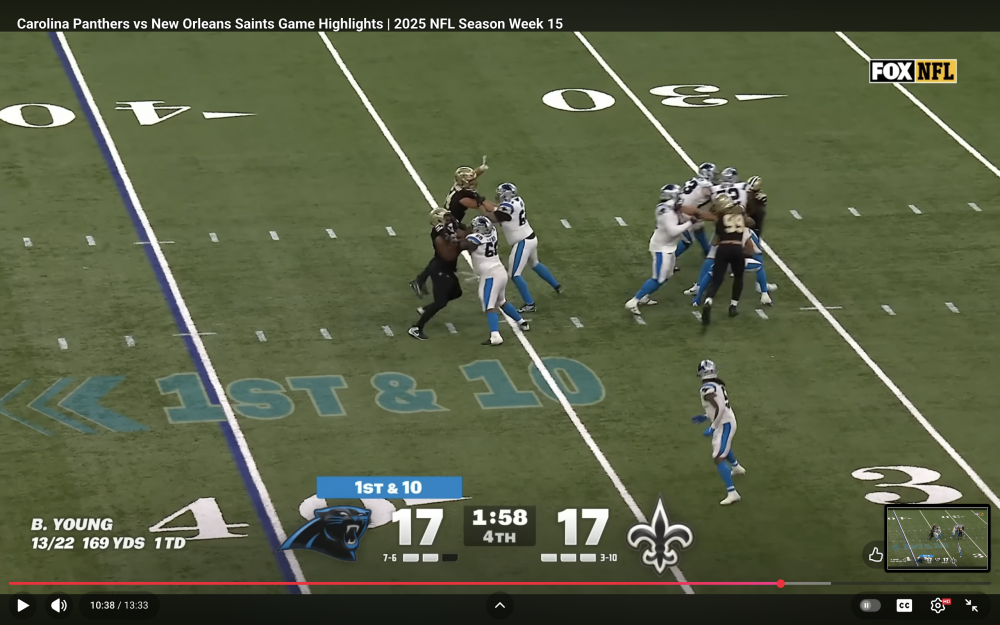
Task: Expand the more videos chevron
Action: [x=499, y=605]
